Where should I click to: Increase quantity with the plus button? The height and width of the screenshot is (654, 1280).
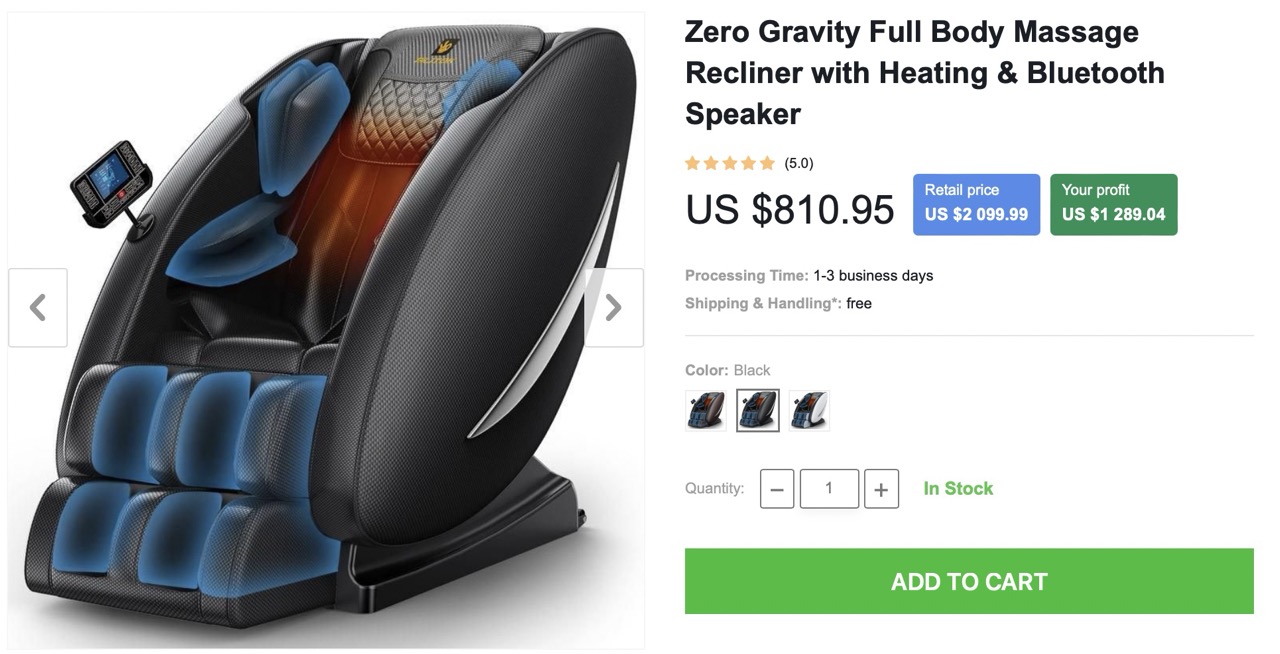point(881,489)
